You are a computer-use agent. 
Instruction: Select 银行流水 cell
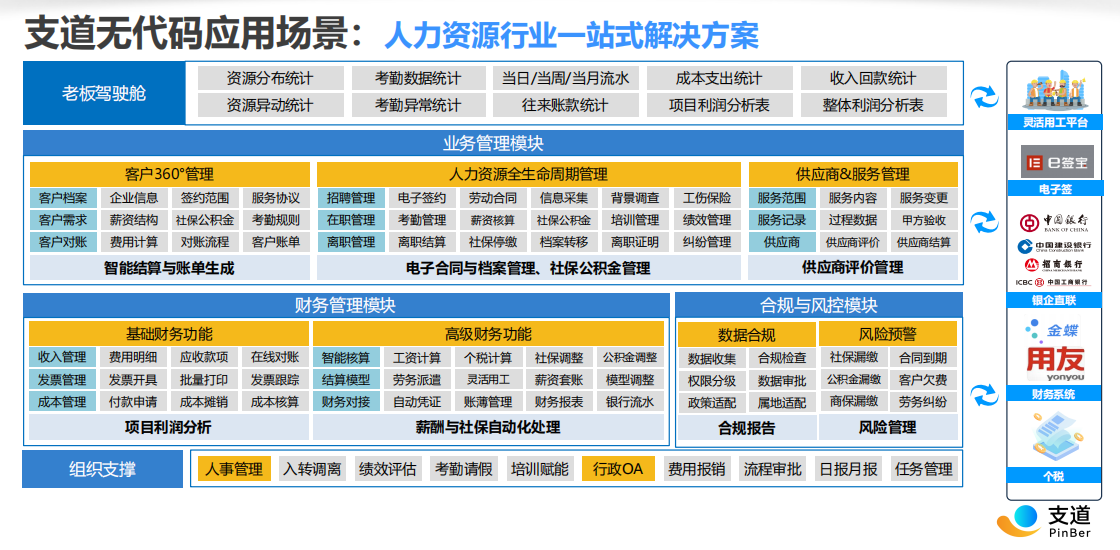tap(629, 401)
